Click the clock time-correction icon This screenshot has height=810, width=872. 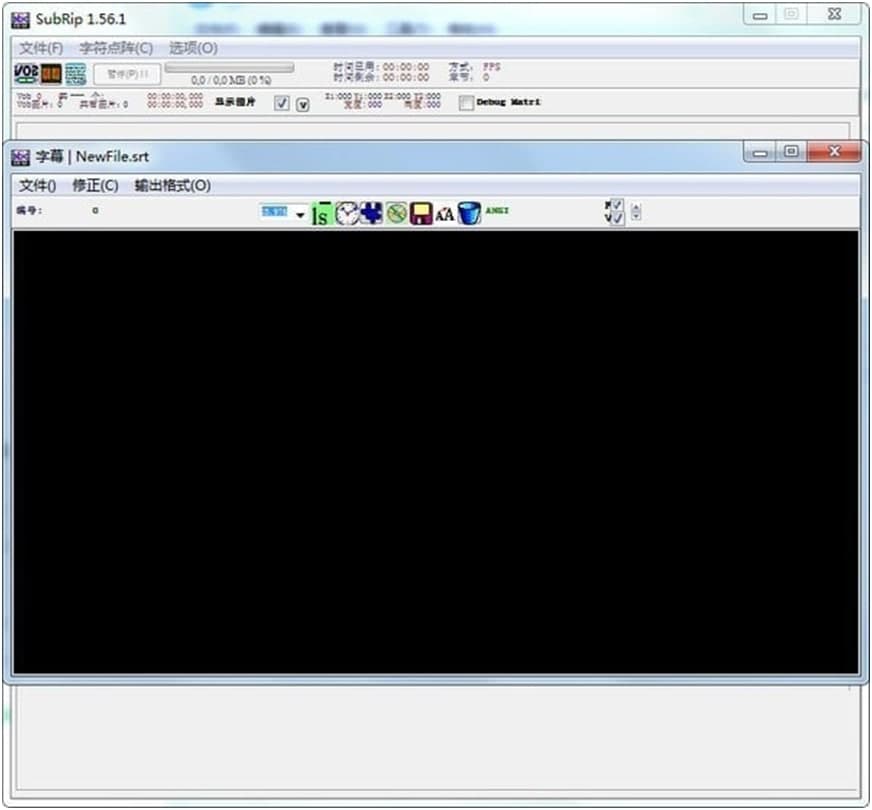[x=346, y=213]
